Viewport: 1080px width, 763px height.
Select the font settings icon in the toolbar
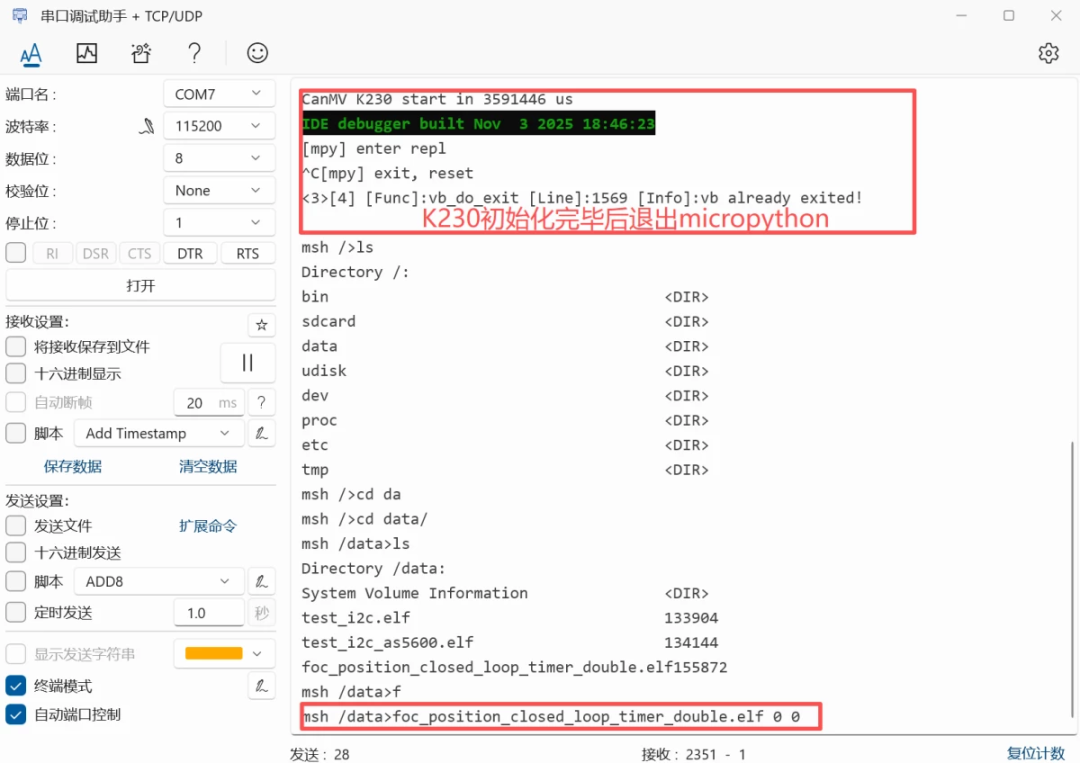[x=31, y=53]
